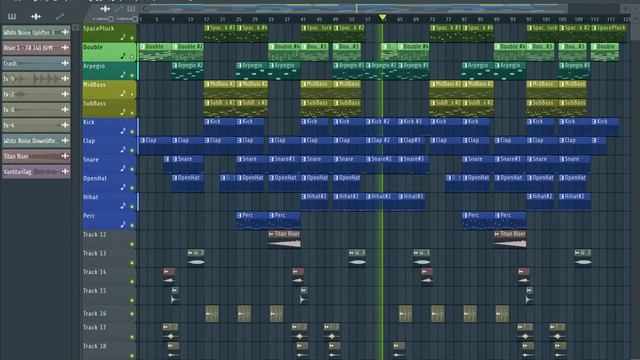Click the note icon on Snare track
The image size is (640, 360).
[x=123, y=168]
